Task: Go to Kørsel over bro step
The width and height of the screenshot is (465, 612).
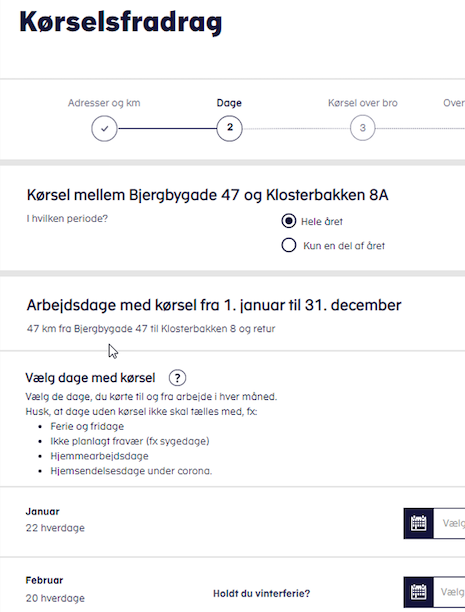Action: (x=363, y=103)
